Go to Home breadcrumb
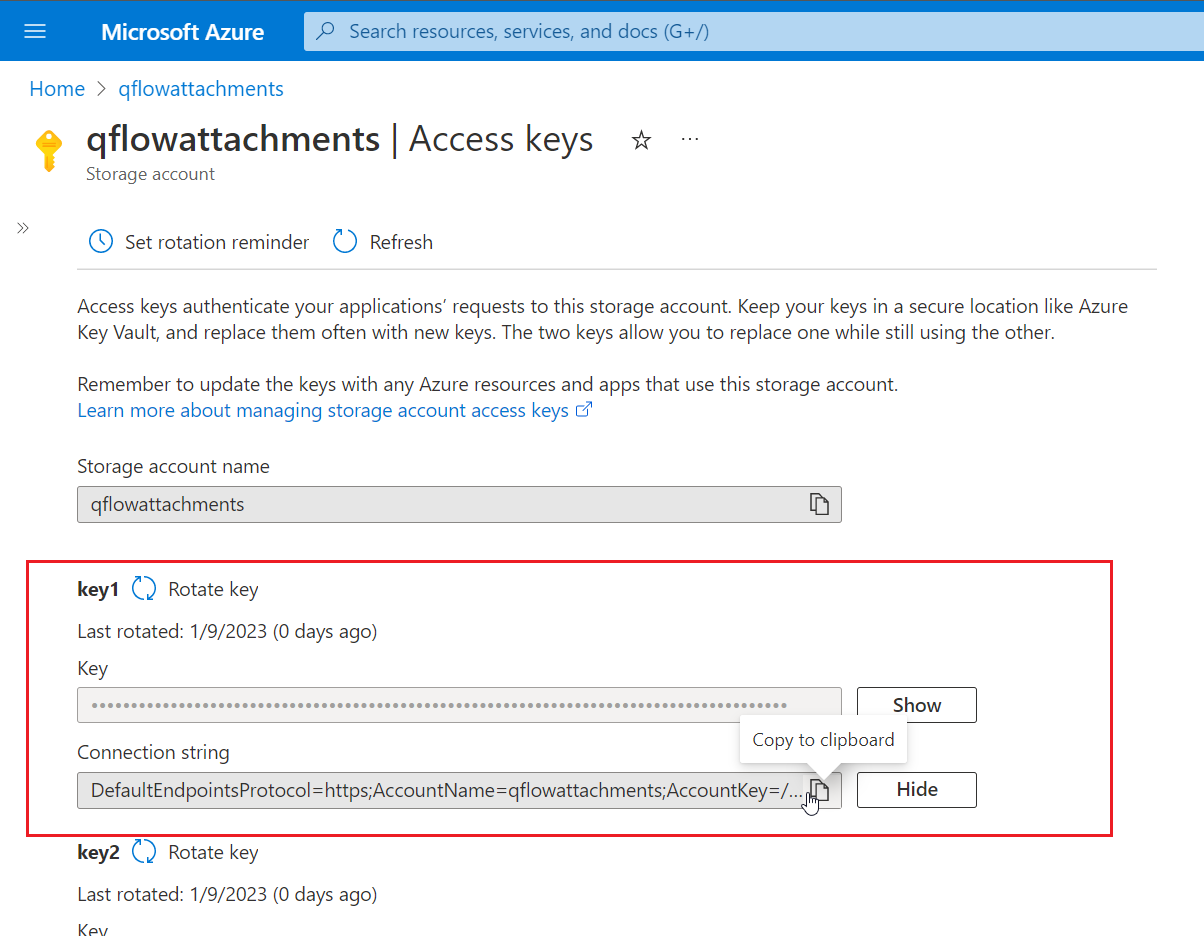 click(x=57, y=89)
